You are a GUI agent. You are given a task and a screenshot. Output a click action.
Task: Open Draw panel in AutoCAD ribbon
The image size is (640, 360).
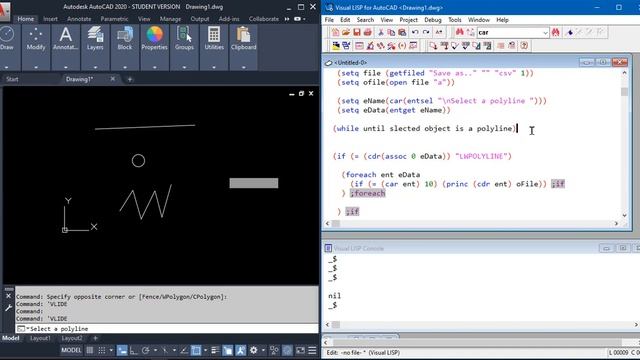pyautogui.click(x=7, y=39)
